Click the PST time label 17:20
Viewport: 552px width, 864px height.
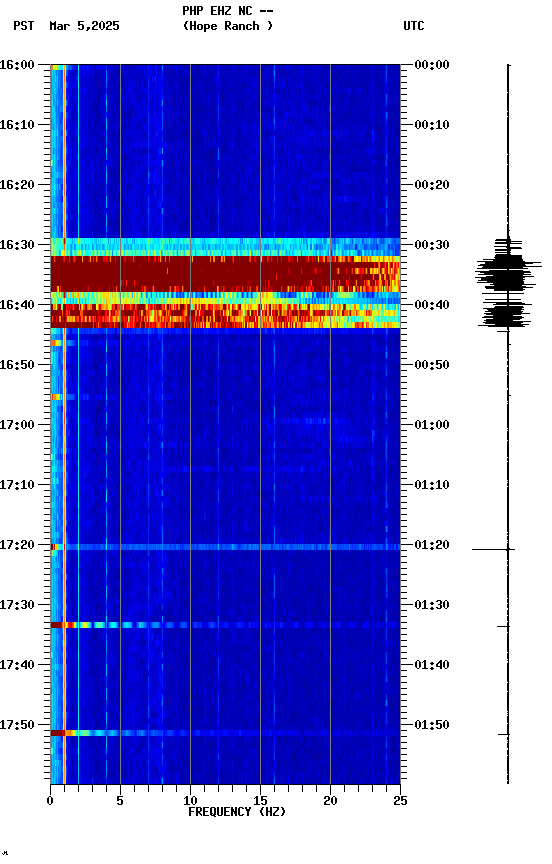[17, 545]
